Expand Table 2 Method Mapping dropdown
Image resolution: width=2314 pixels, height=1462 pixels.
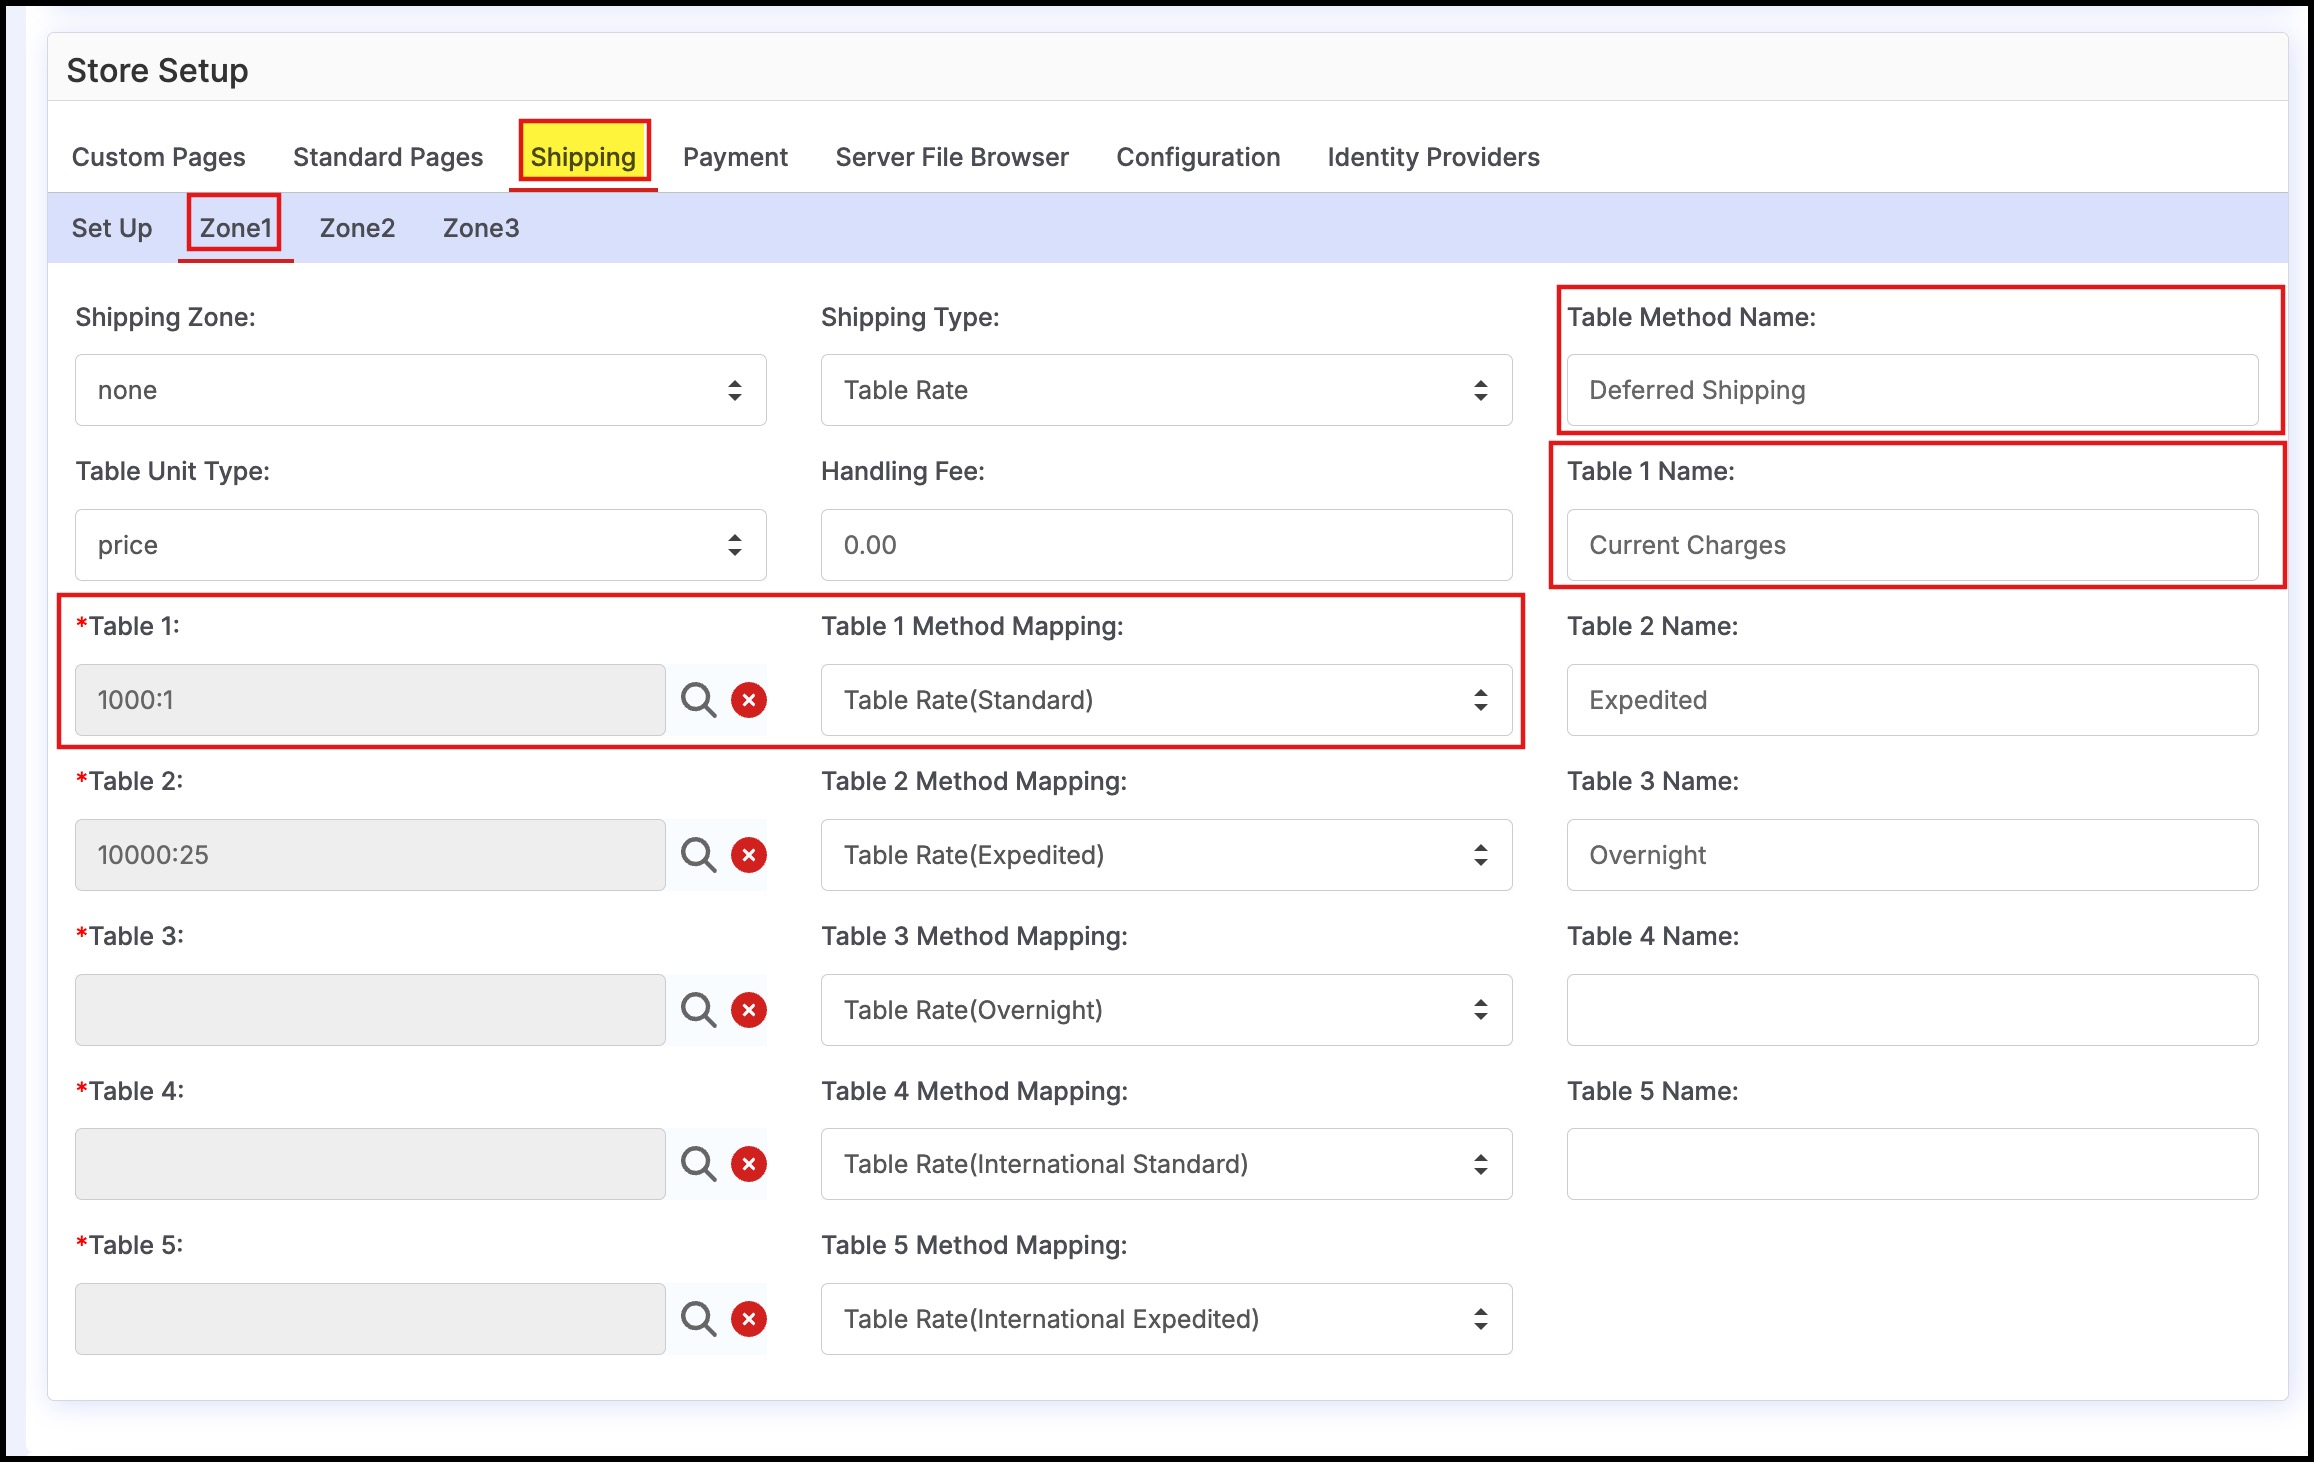(1166, 855)
